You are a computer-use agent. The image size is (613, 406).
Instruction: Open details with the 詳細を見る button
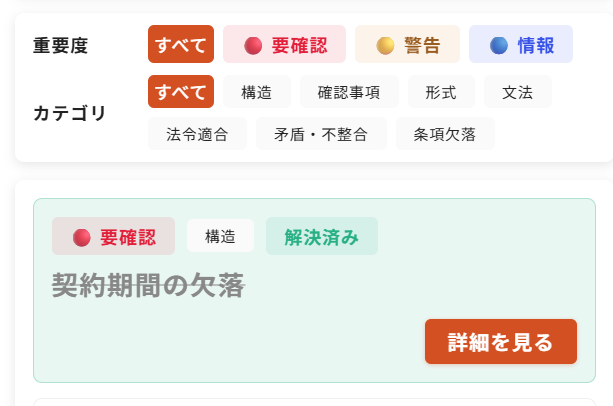[500, 342]
